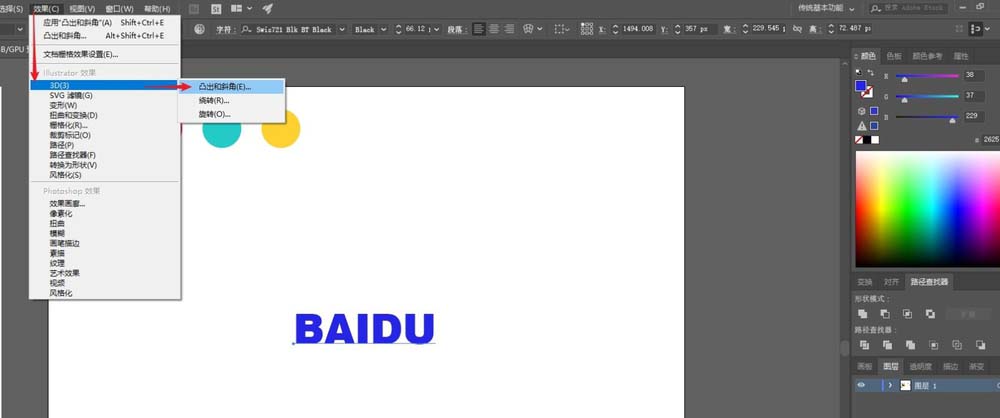
Task: Open the Window (W) menu in the menu bar
Action: (119, 9)
